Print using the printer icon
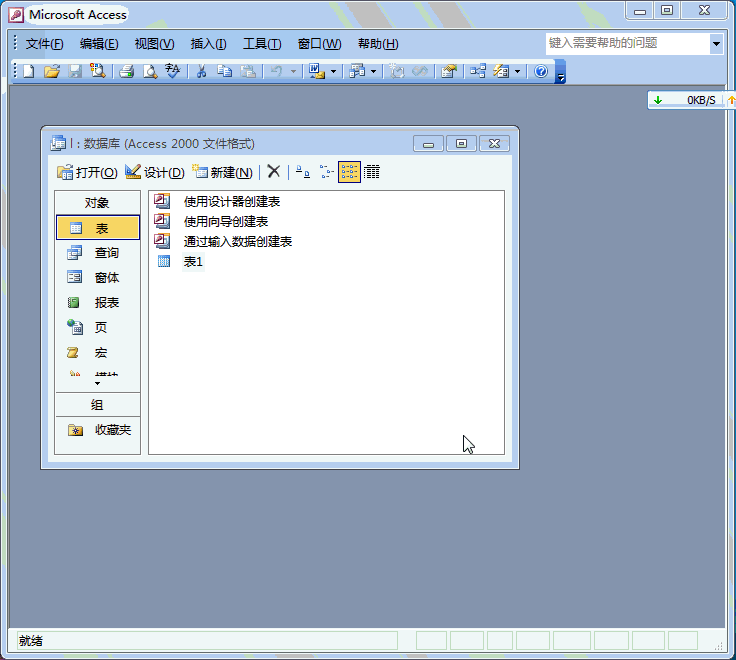Image resolution: width=736 pixels, height=660 pixels. coord(126,71)
